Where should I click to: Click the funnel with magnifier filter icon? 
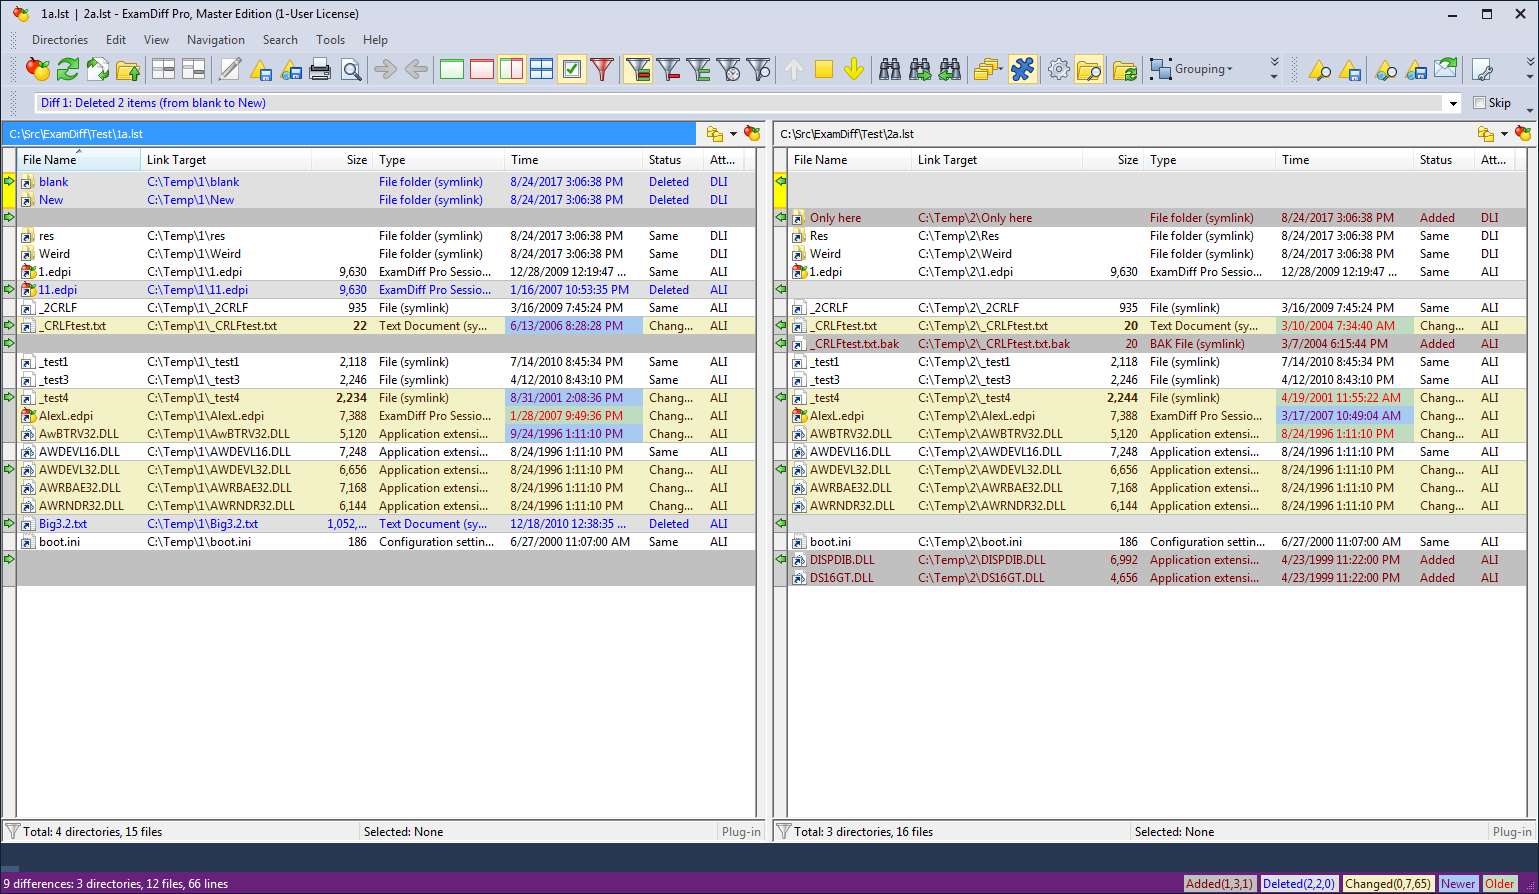coord(759,69)
